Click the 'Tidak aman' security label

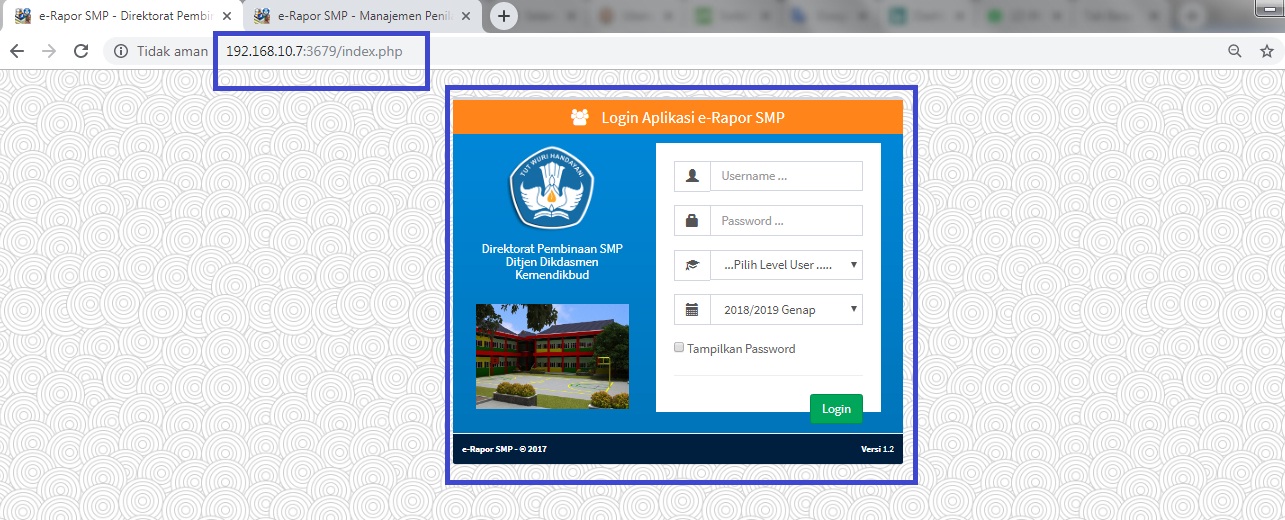[x=172, y=51]
